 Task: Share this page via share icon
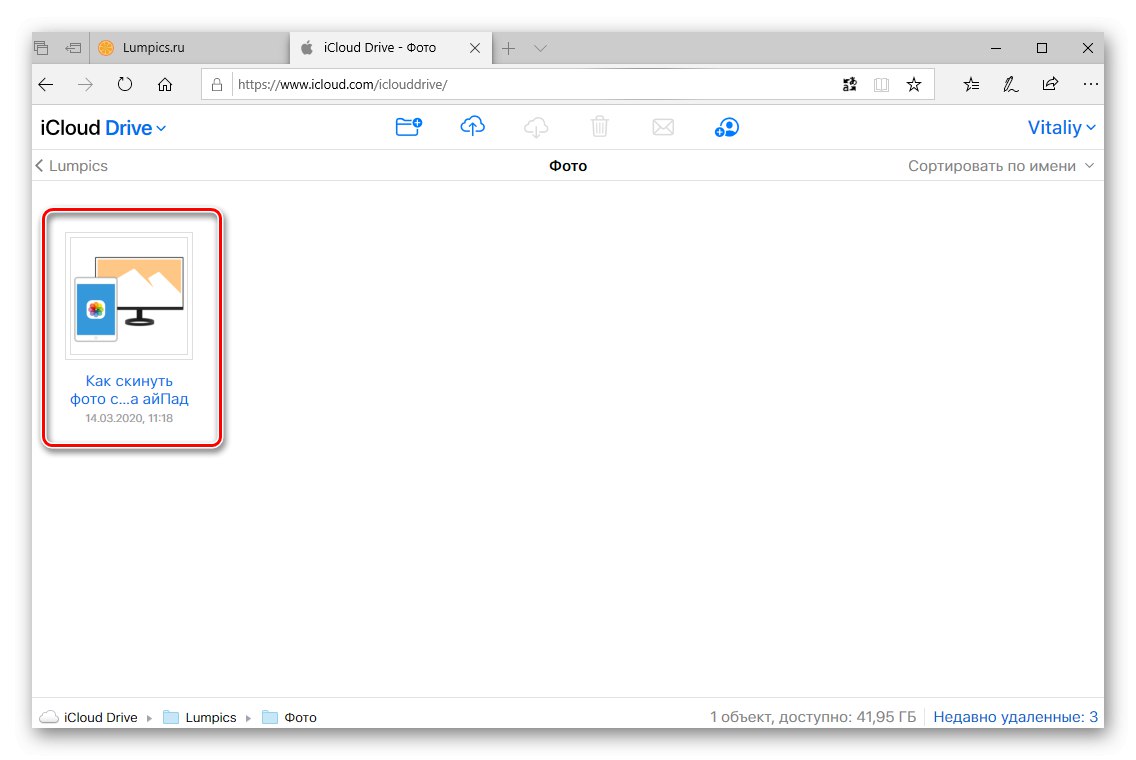coord(1051,84)
